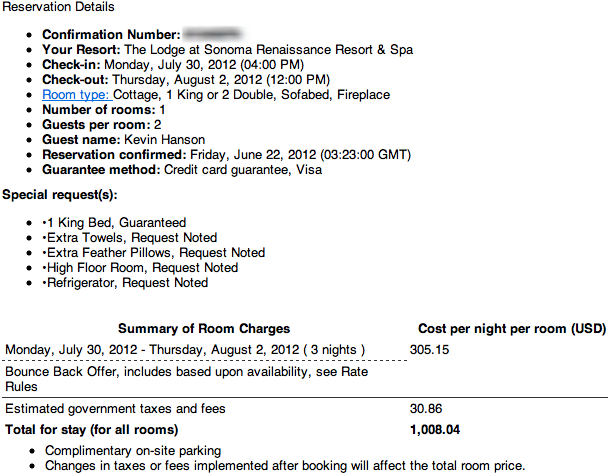This screenshot has width=608, height=474.
Task: Click the High Floor Room request
Action: pos(140,268)
